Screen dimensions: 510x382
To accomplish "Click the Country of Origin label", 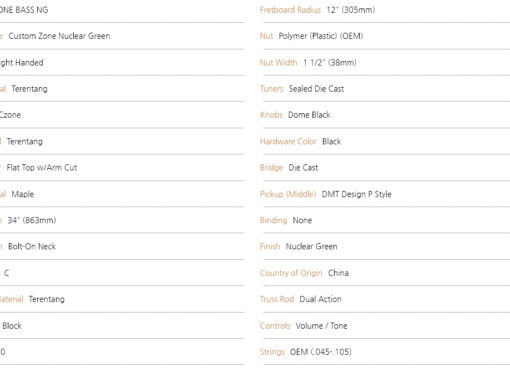I will point(291,273).
